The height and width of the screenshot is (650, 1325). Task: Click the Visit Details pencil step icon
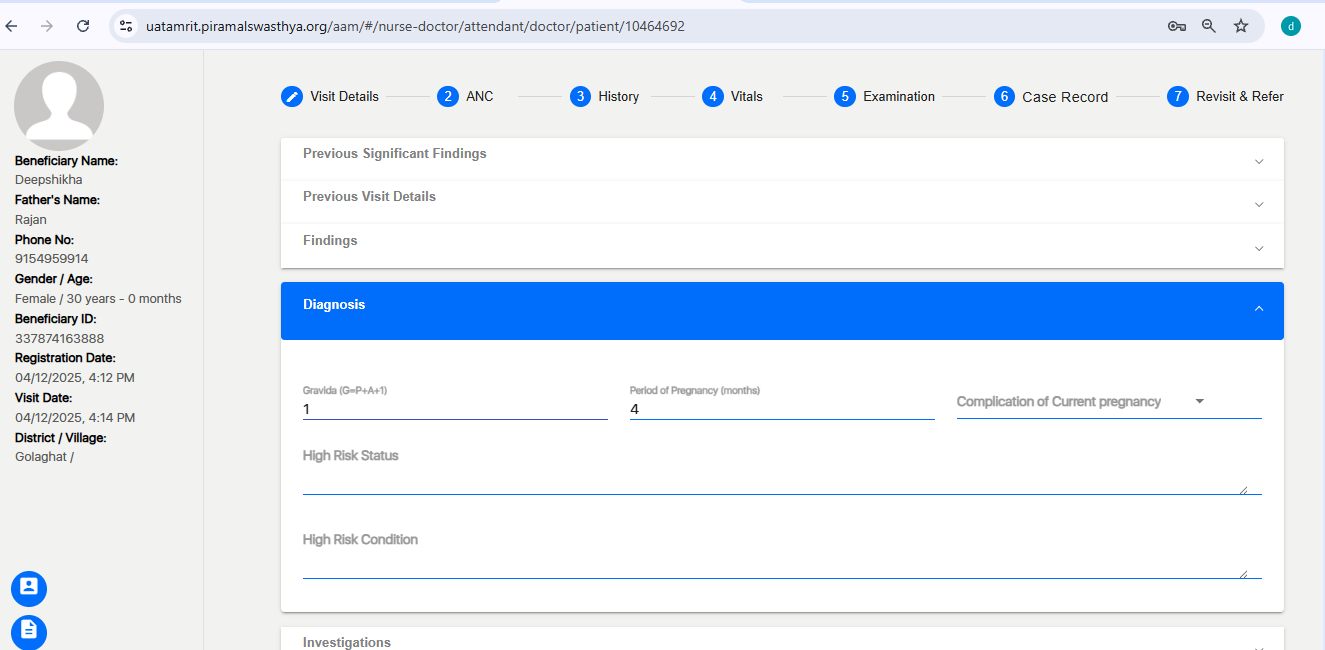(x=292, y=97)
